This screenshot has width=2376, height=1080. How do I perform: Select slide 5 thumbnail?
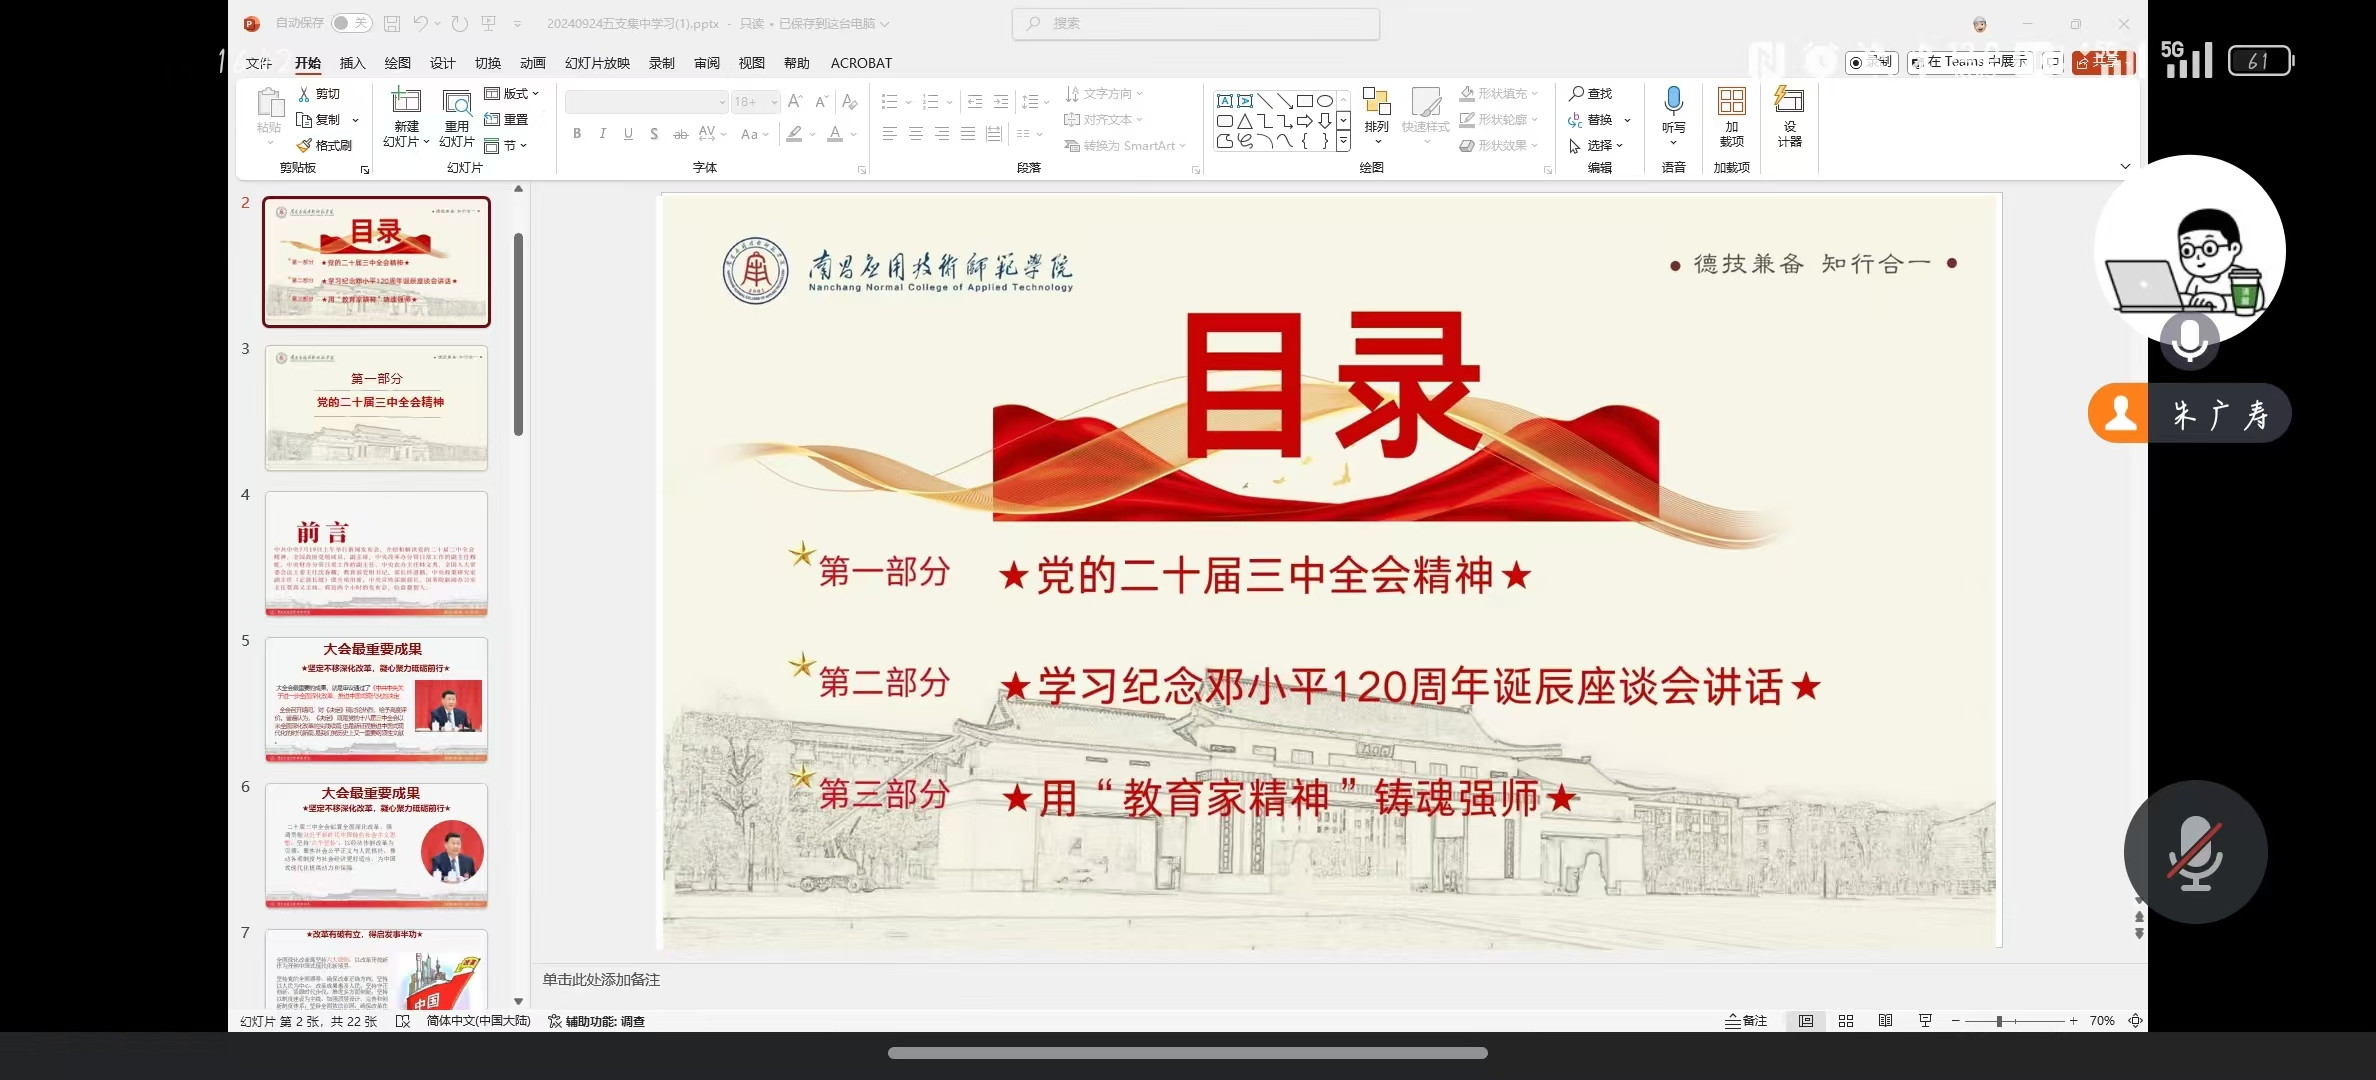coord(376,699)
